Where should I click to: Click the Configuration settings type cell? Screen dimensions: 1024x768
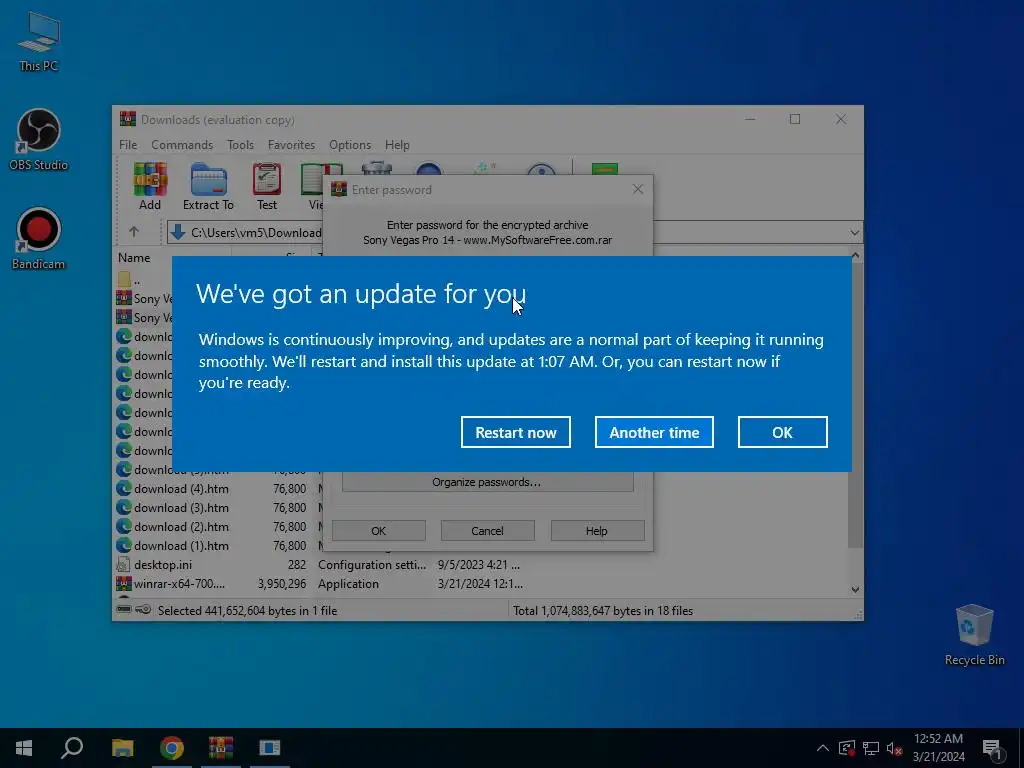372,565
